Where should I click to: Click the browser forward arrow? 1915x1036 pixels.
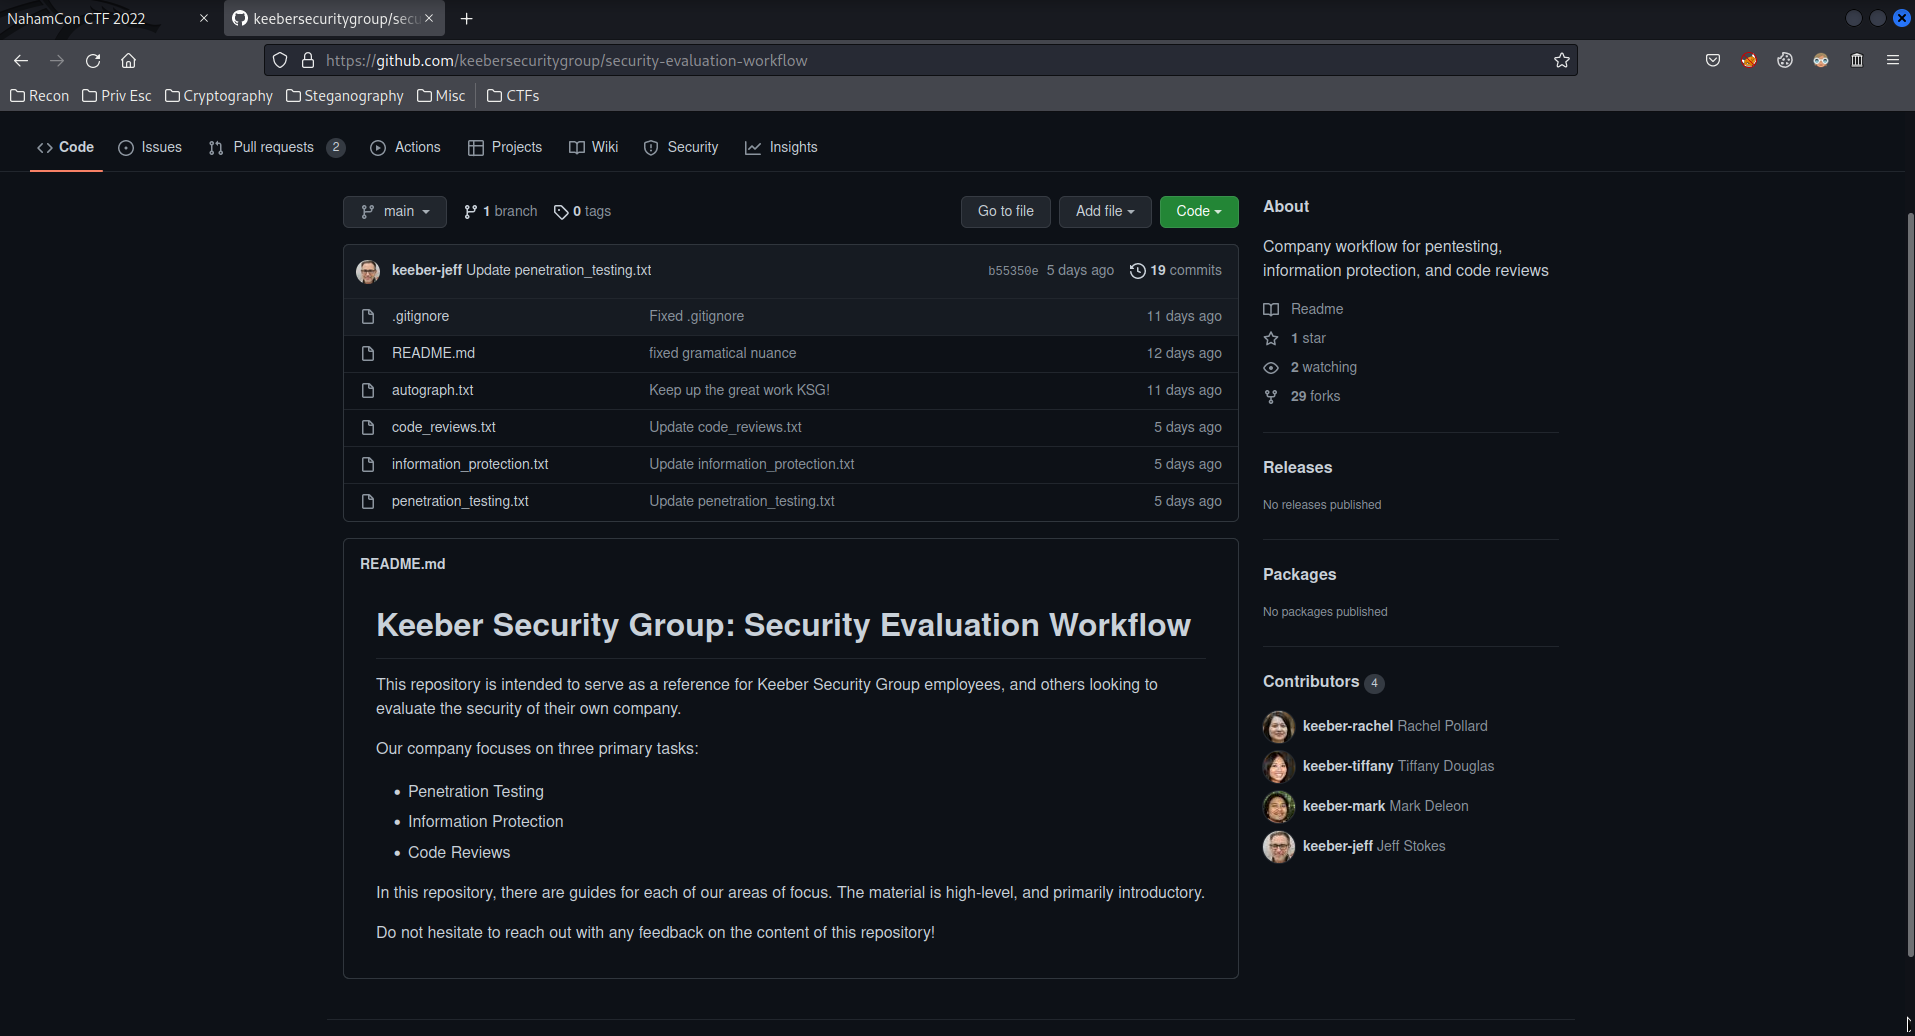57,61
